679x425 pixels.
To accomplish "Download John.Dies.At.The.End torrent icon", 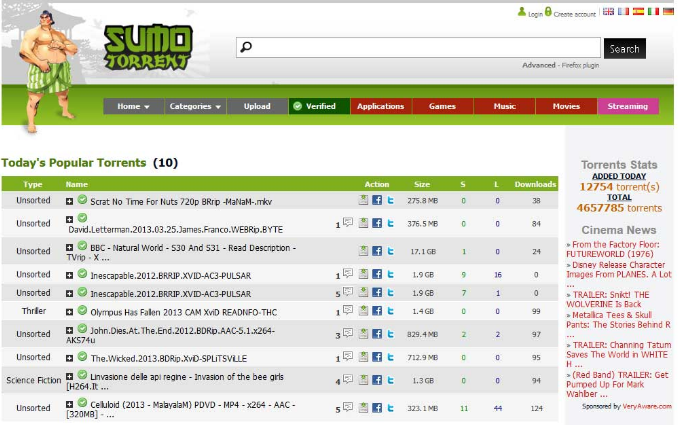I will [x=363, y=333].
